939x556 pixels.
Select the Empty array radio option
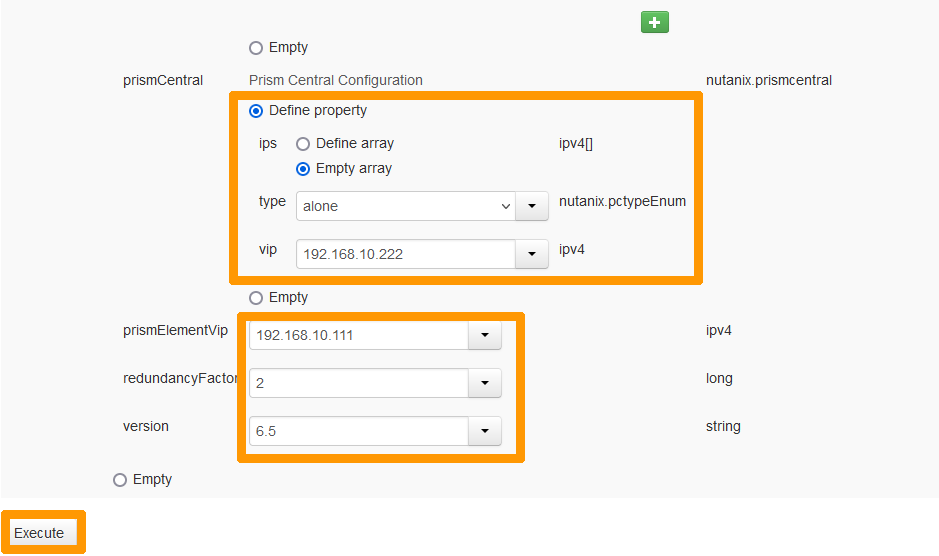click(303, 169)
